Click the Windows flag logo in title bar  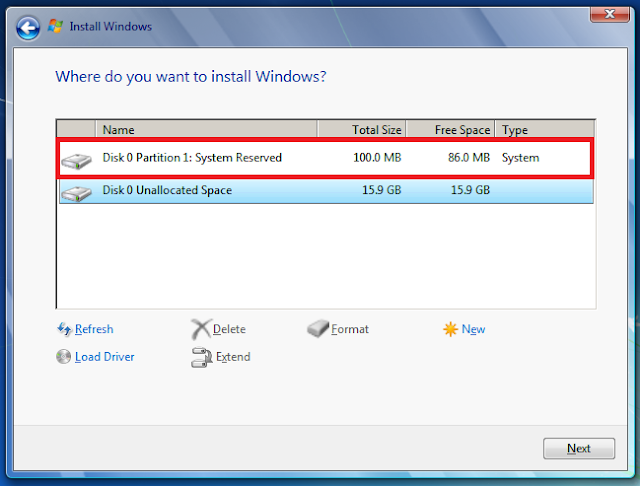[x=56, y=26]
